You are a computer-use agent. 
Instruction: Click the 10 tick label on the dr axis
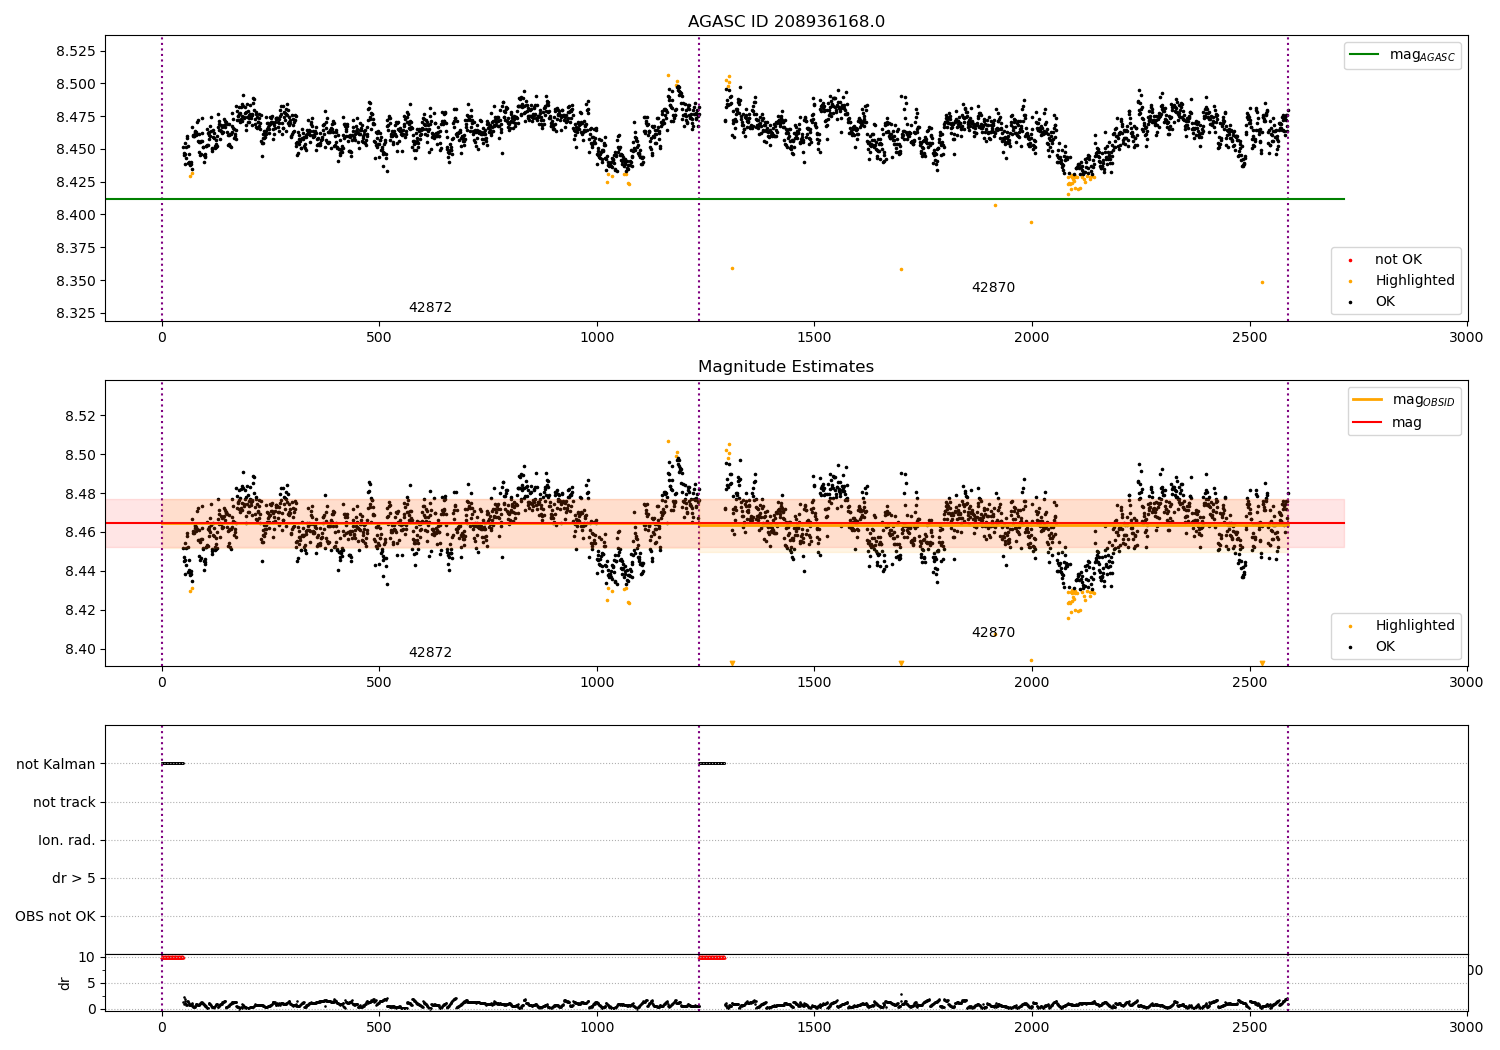click(86, 957)
